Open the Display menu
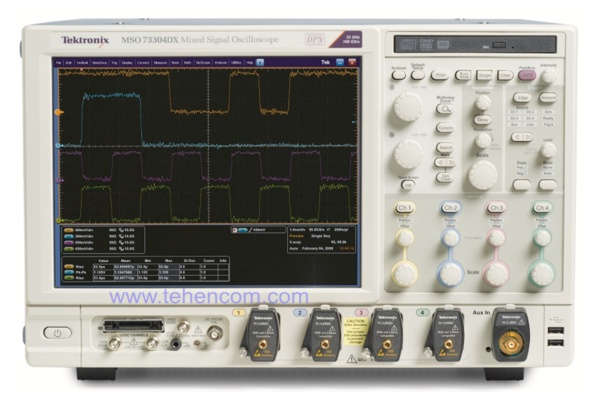This screenshot has height=400, width=600. pos(127,62)
